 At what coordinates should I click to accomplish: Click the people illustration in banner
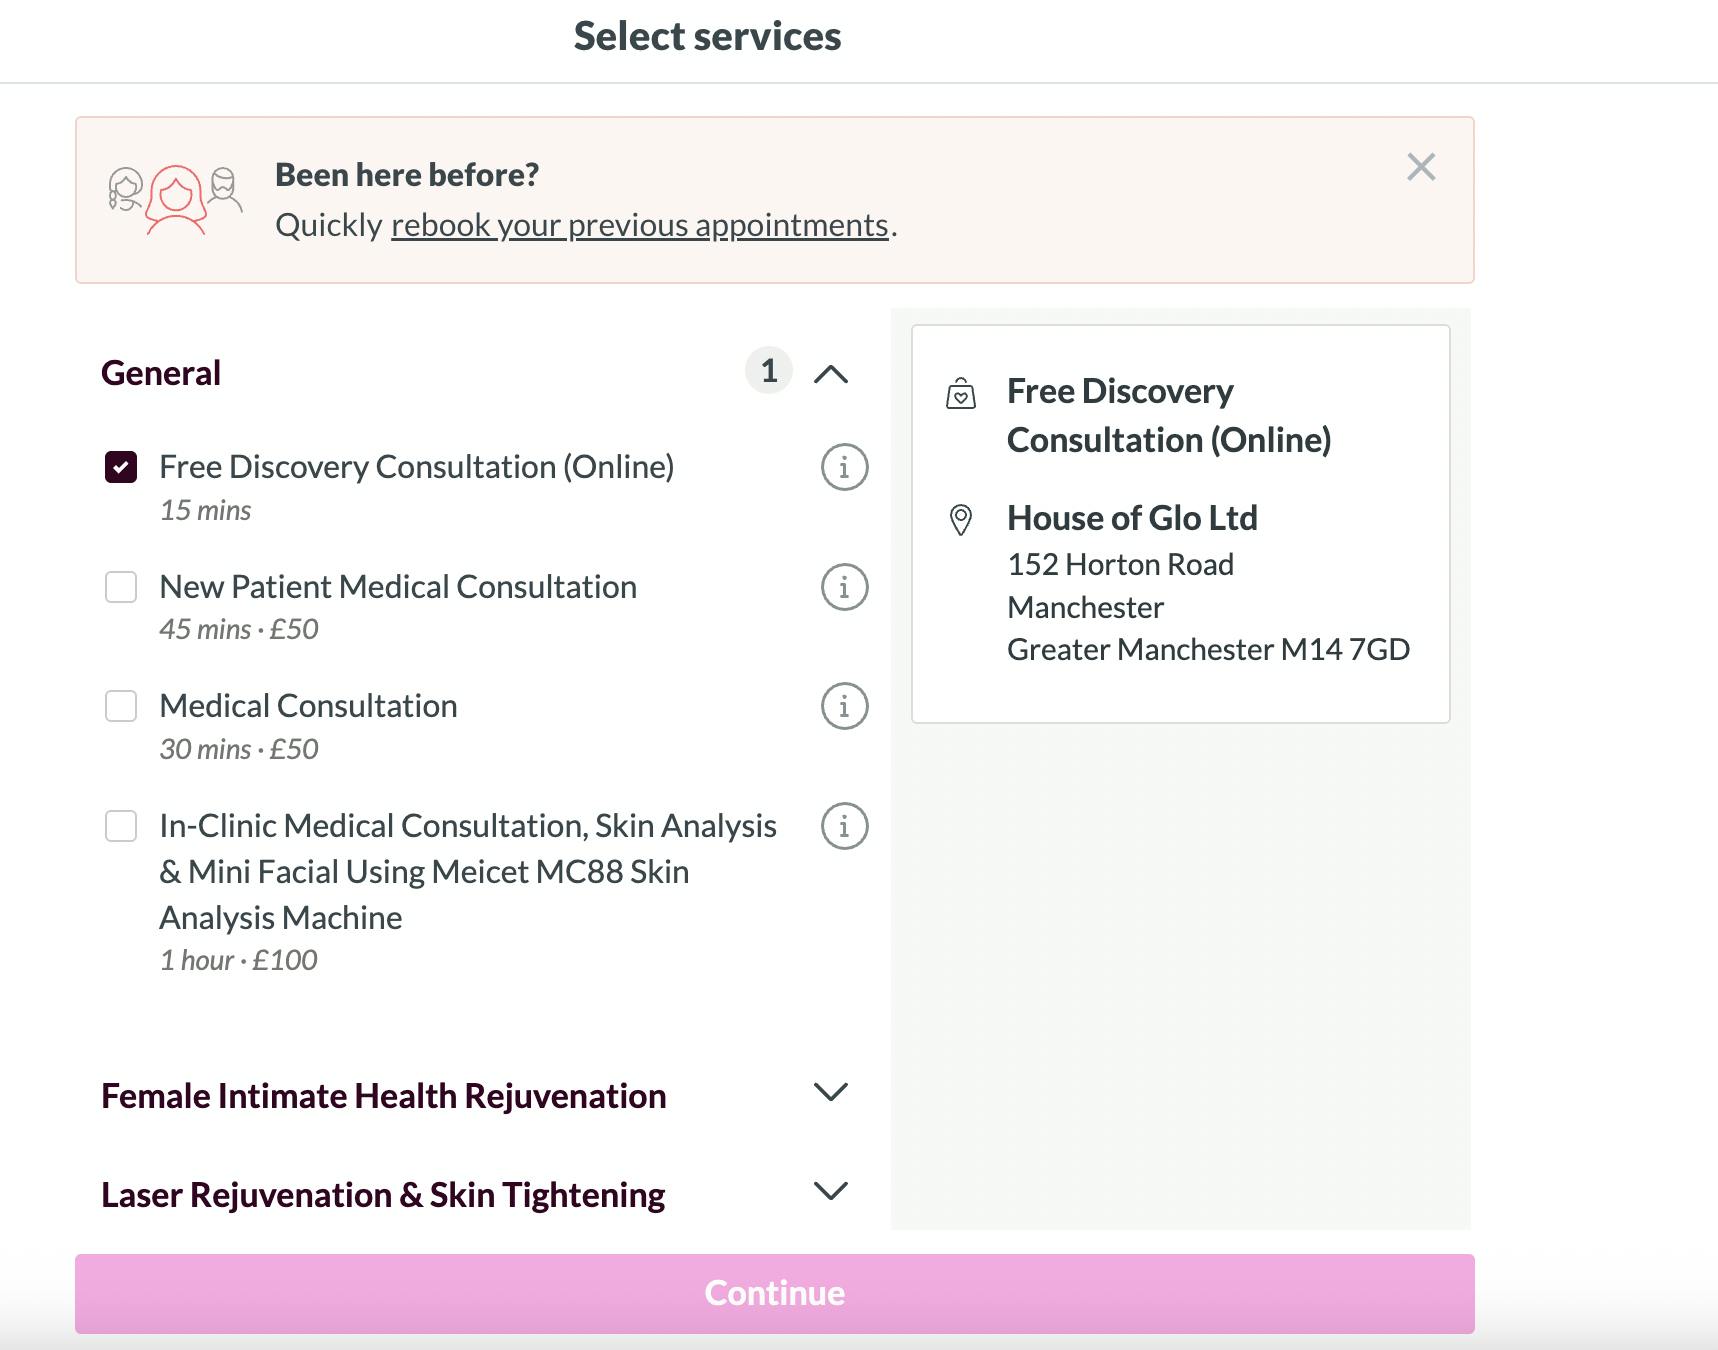(x=176, y=200)
